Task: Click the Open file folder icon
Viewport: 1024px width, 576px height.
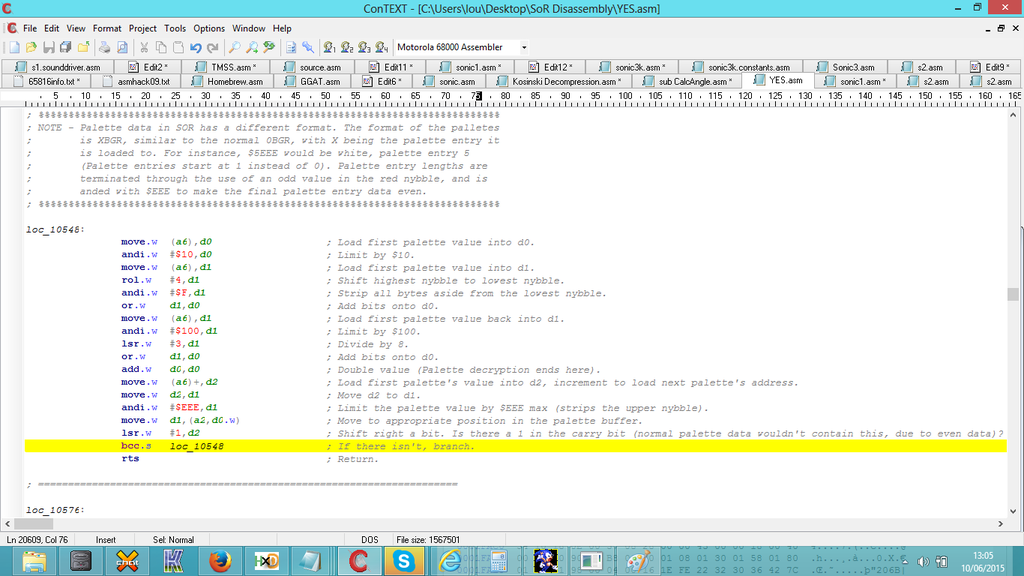Action: pyautogui.click(x=31, y=47)
